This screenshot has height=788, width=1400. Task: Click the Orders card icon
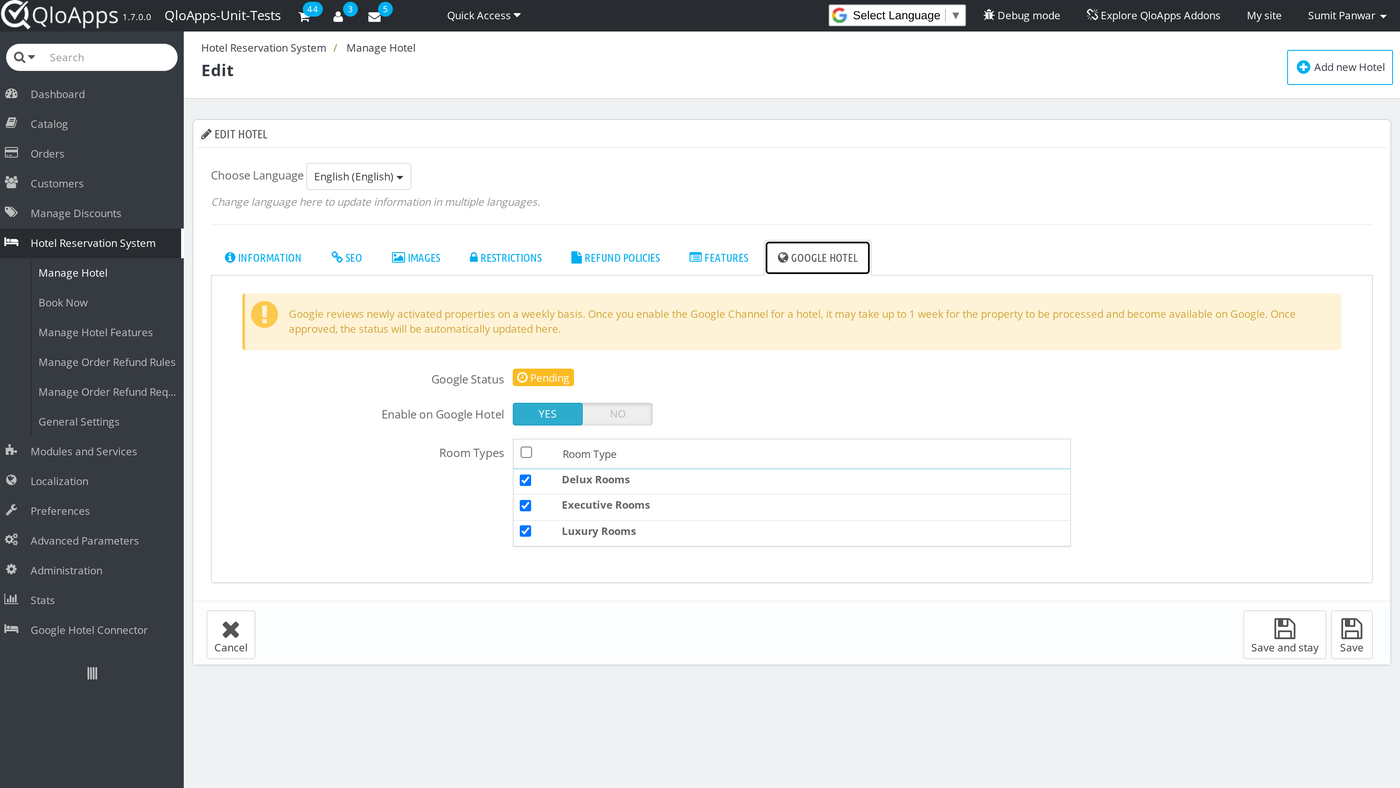coord(12,153)
